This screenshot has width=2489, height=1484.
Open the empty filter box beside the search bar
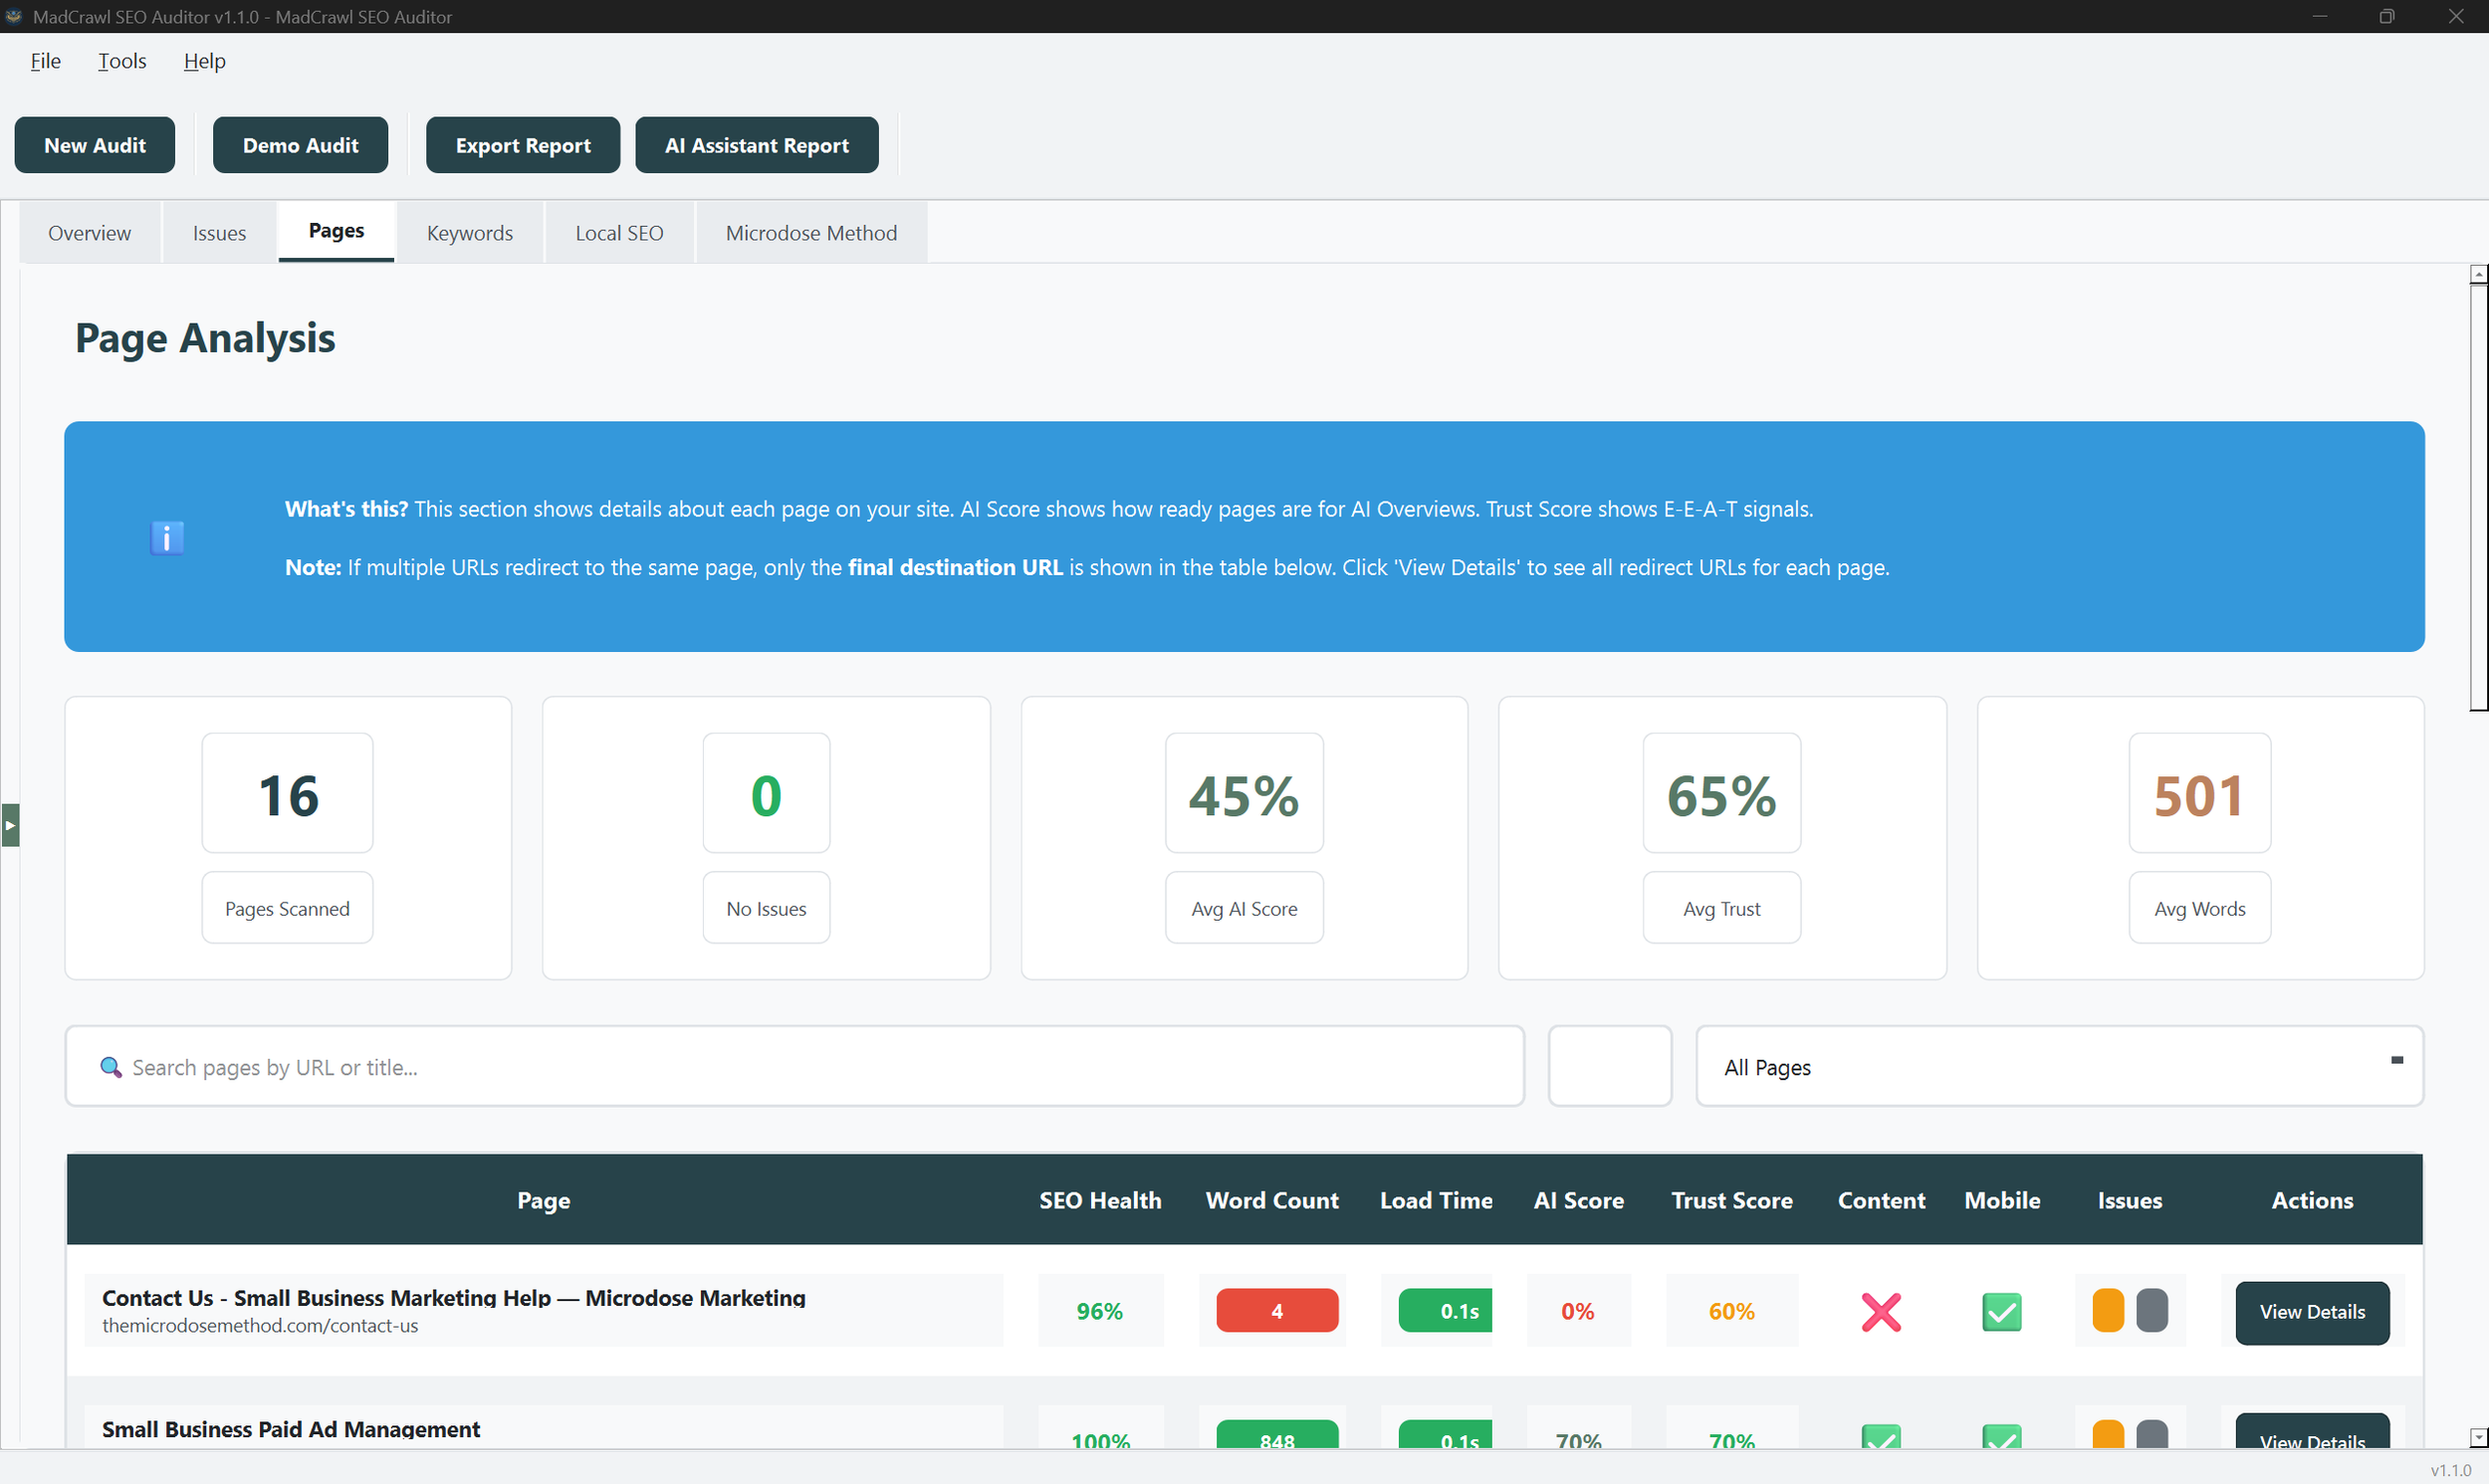pos(1609,1066)
